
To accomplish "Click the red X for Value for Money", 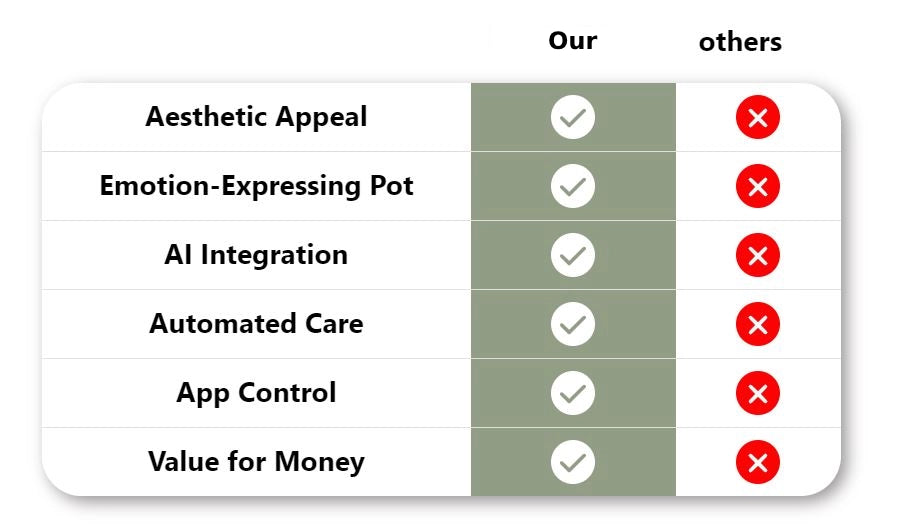I will click(x=758, y=462).
